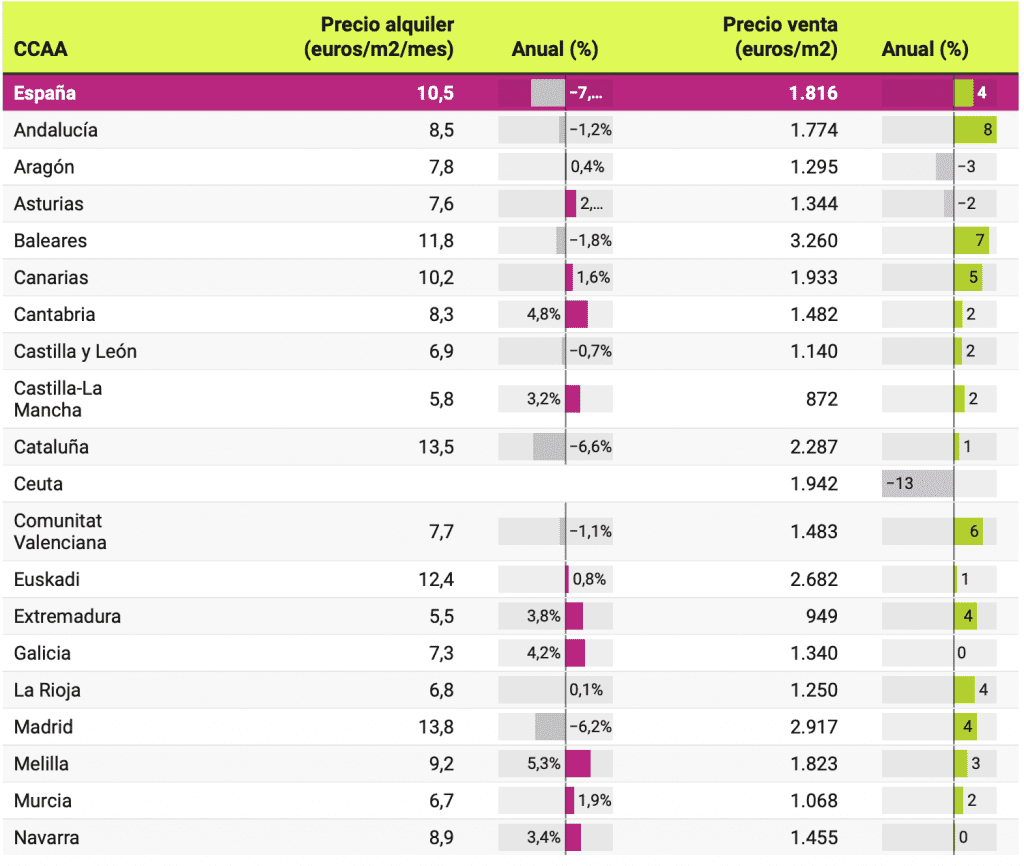This screenshot has width=1024, height=866.
Task: Select Extremadura's sale price 949
Action: pyautogui.click(x=821, y=616)
